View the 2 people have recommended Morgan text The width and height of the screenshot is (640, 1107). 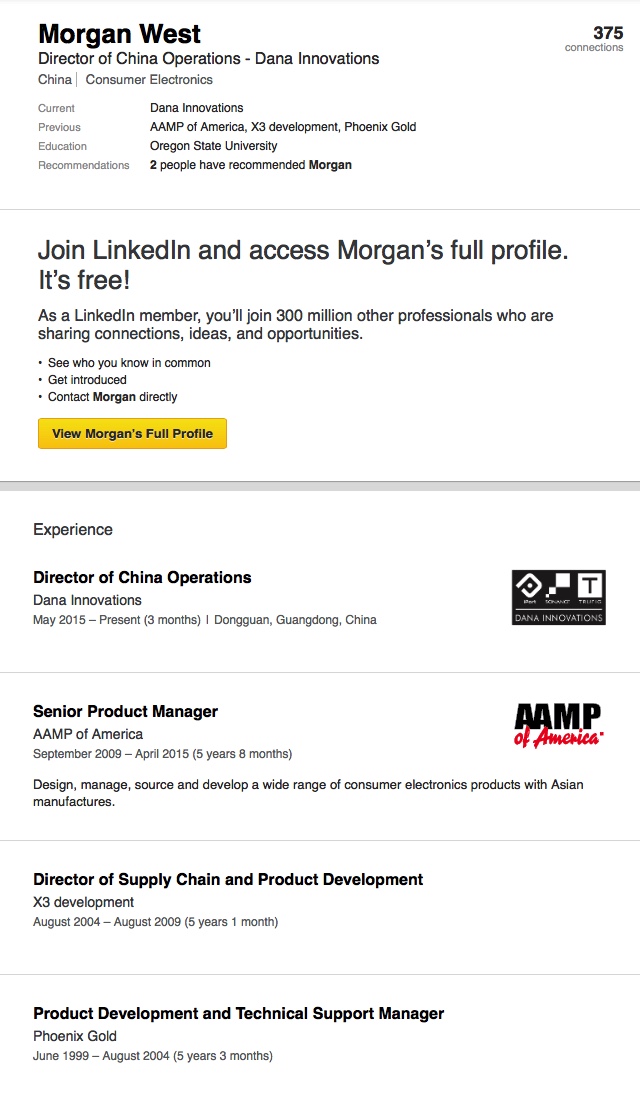(250, 165)
